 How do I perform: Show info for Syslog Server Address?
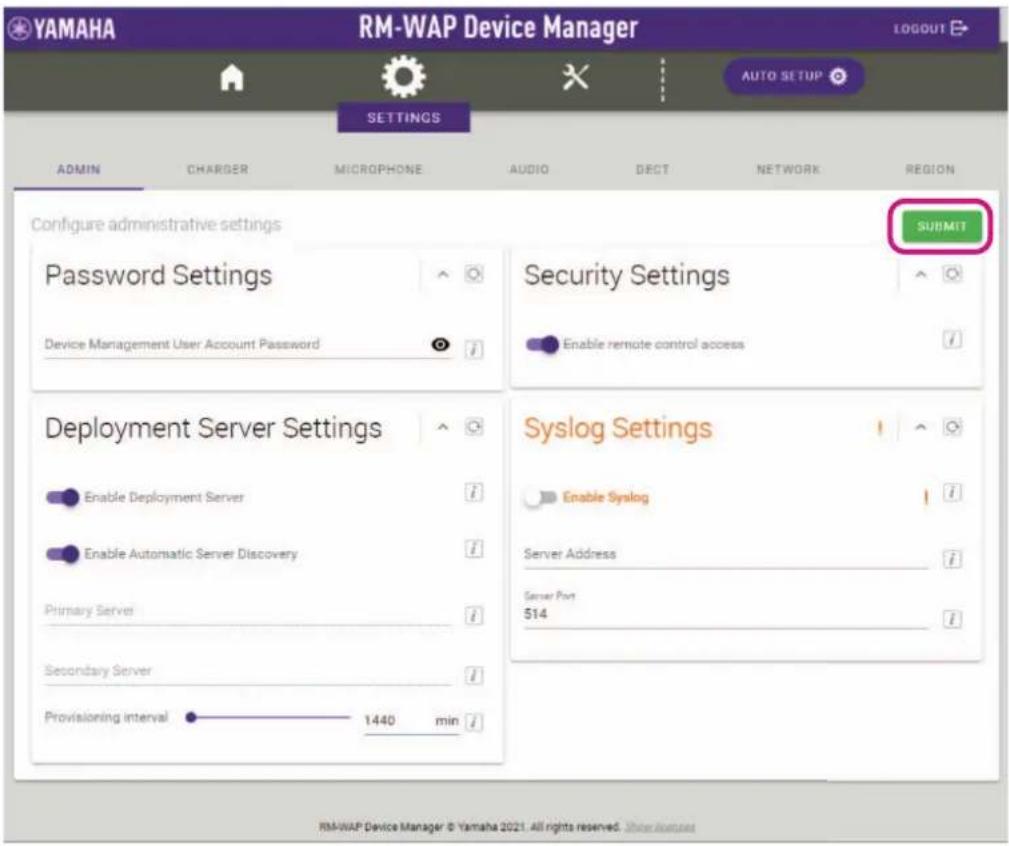(x=952, y=559)
